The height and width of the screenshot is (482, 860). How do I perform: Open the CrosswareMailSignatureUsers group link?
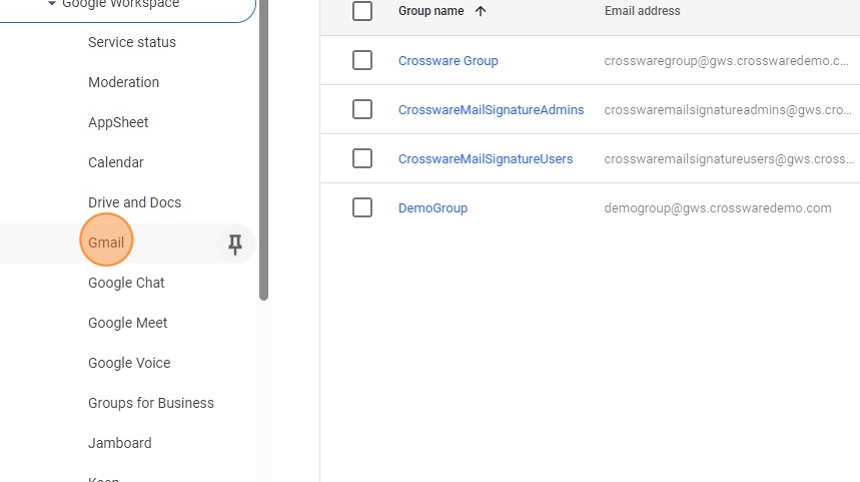[x=485, y=159]
